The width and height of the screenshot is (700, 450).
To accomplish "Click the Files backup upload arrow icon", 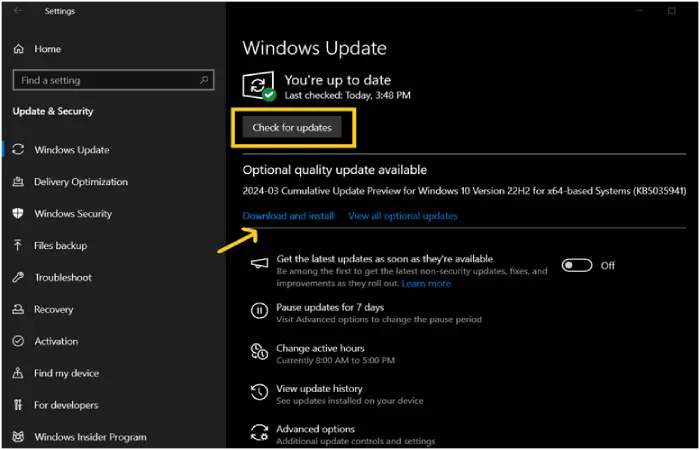I will click(x=18, y=245).
